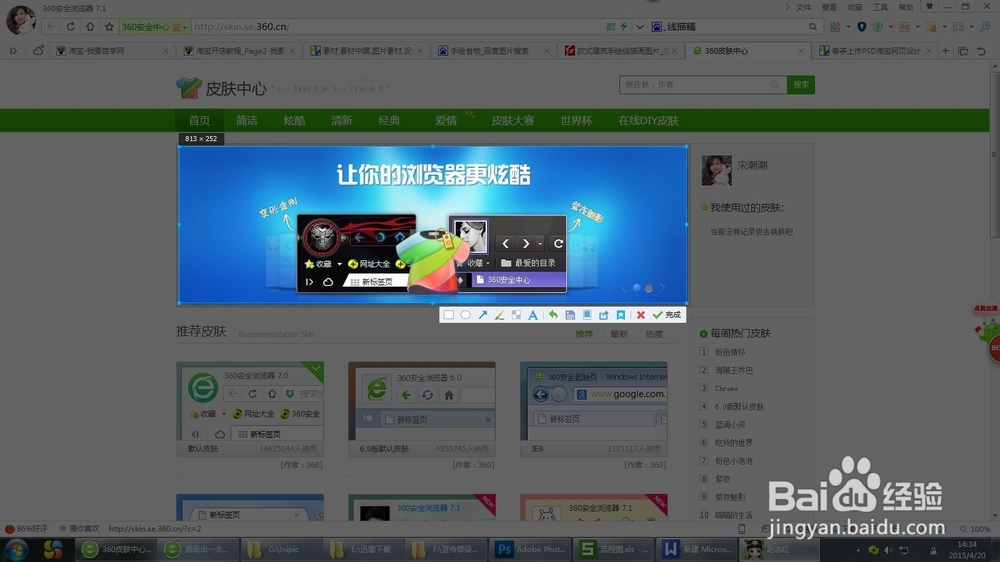Share the screenshot selection
Viewport: 1000px width, 562px height.
click(x=603, y=315)
